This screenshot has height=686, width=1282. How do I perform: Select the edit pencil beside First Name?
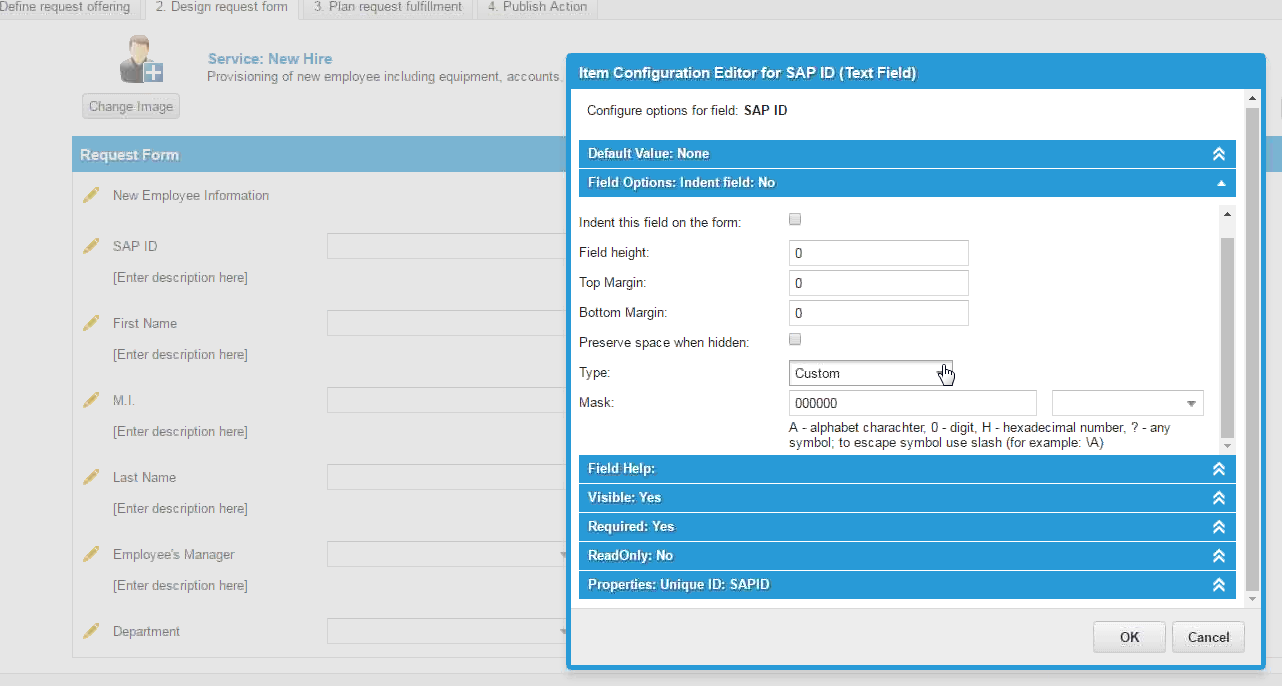coord(91,322)
